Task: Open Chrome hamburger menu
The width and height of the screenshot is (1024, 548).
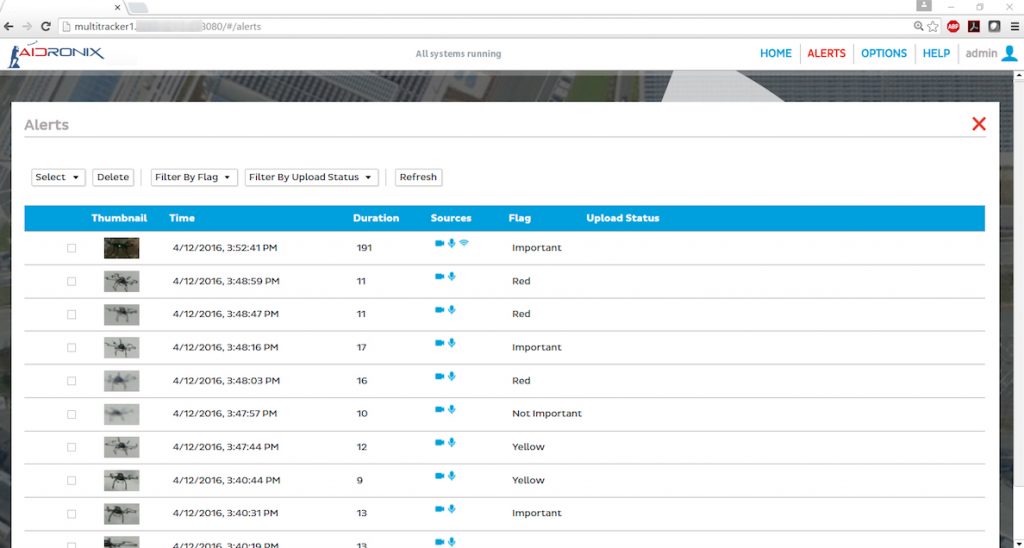Action: click(x=1014, y=26)
